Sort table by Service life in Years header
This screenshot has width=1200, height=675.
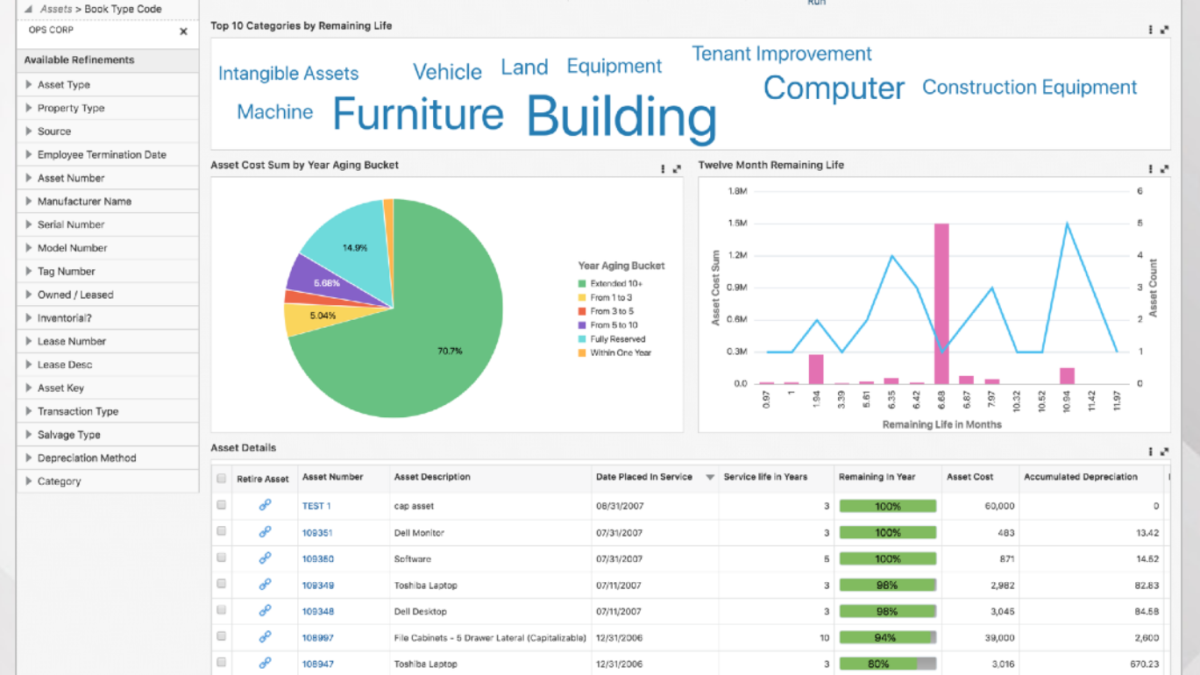click(765, 478)
